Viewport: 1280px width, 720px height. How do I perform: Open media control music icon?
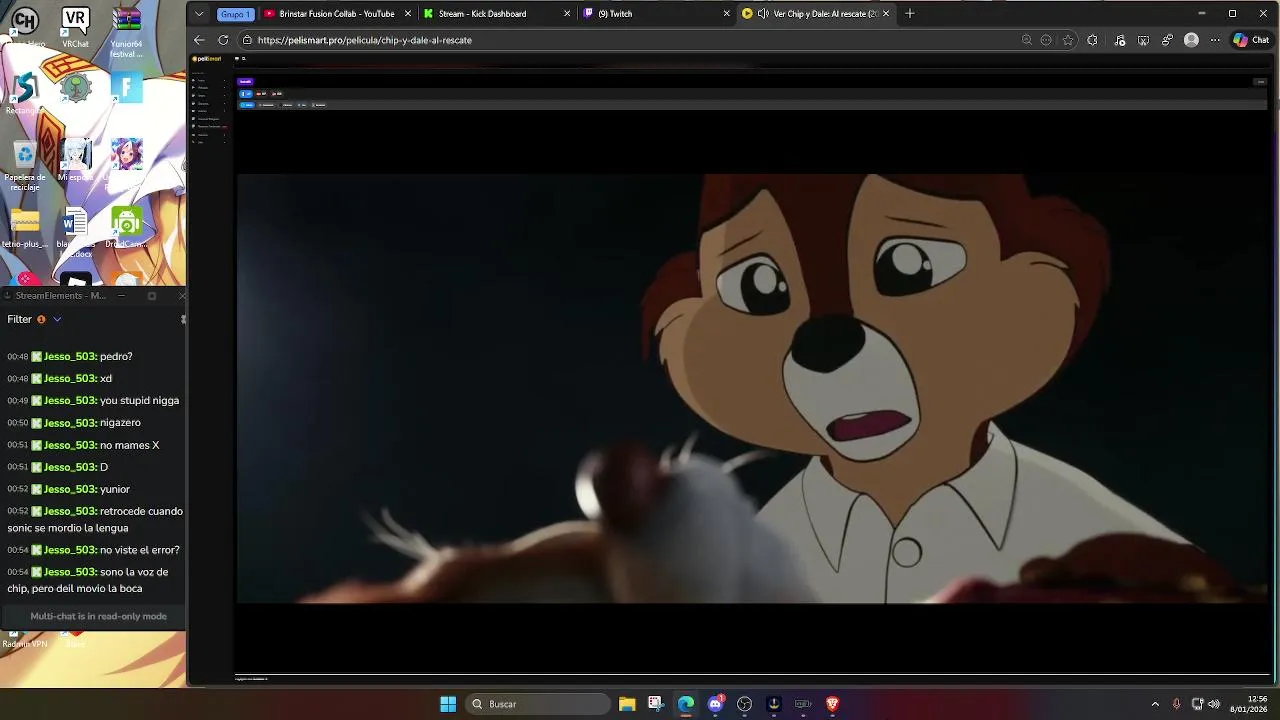point(1119,40)
